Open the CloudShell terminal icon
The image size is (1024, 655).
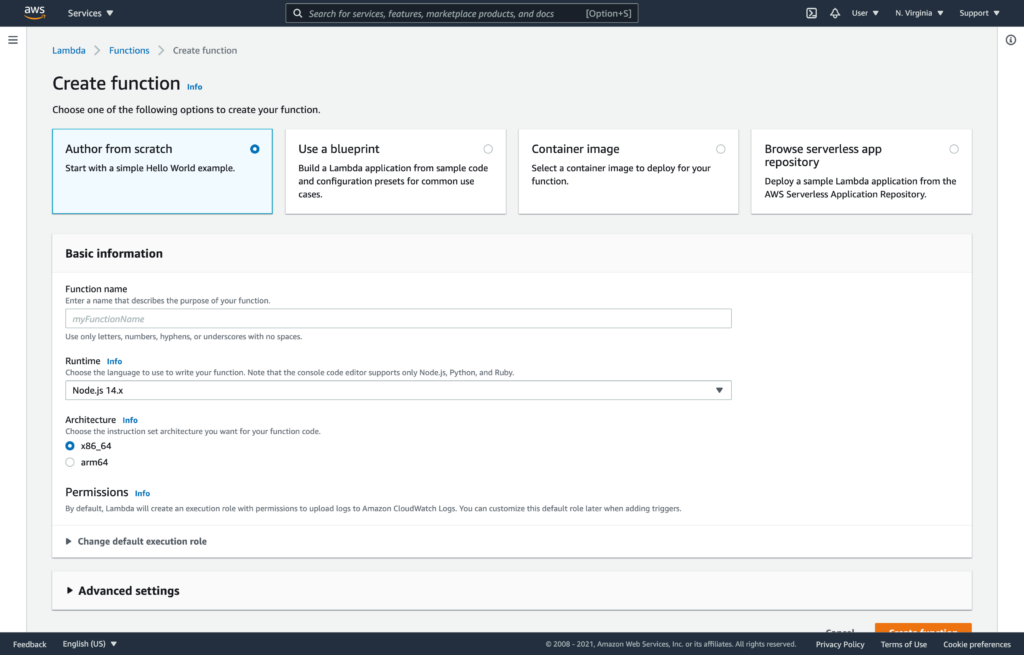(x=811, y=13)
